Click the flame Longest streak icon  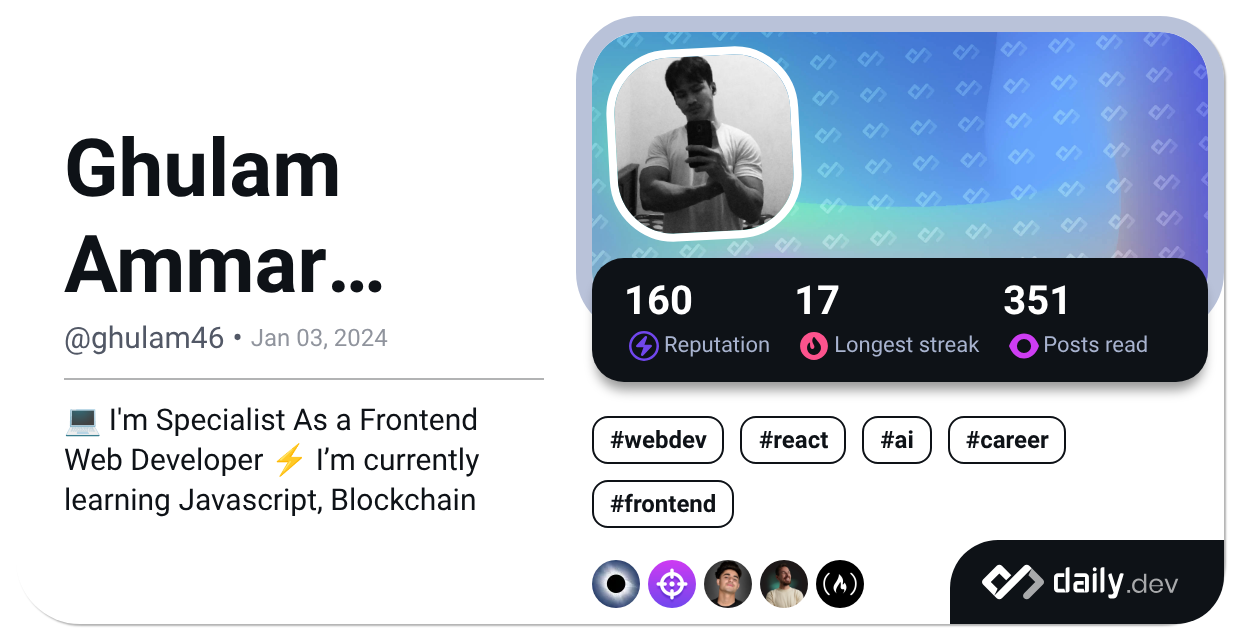tap(814, 346)
